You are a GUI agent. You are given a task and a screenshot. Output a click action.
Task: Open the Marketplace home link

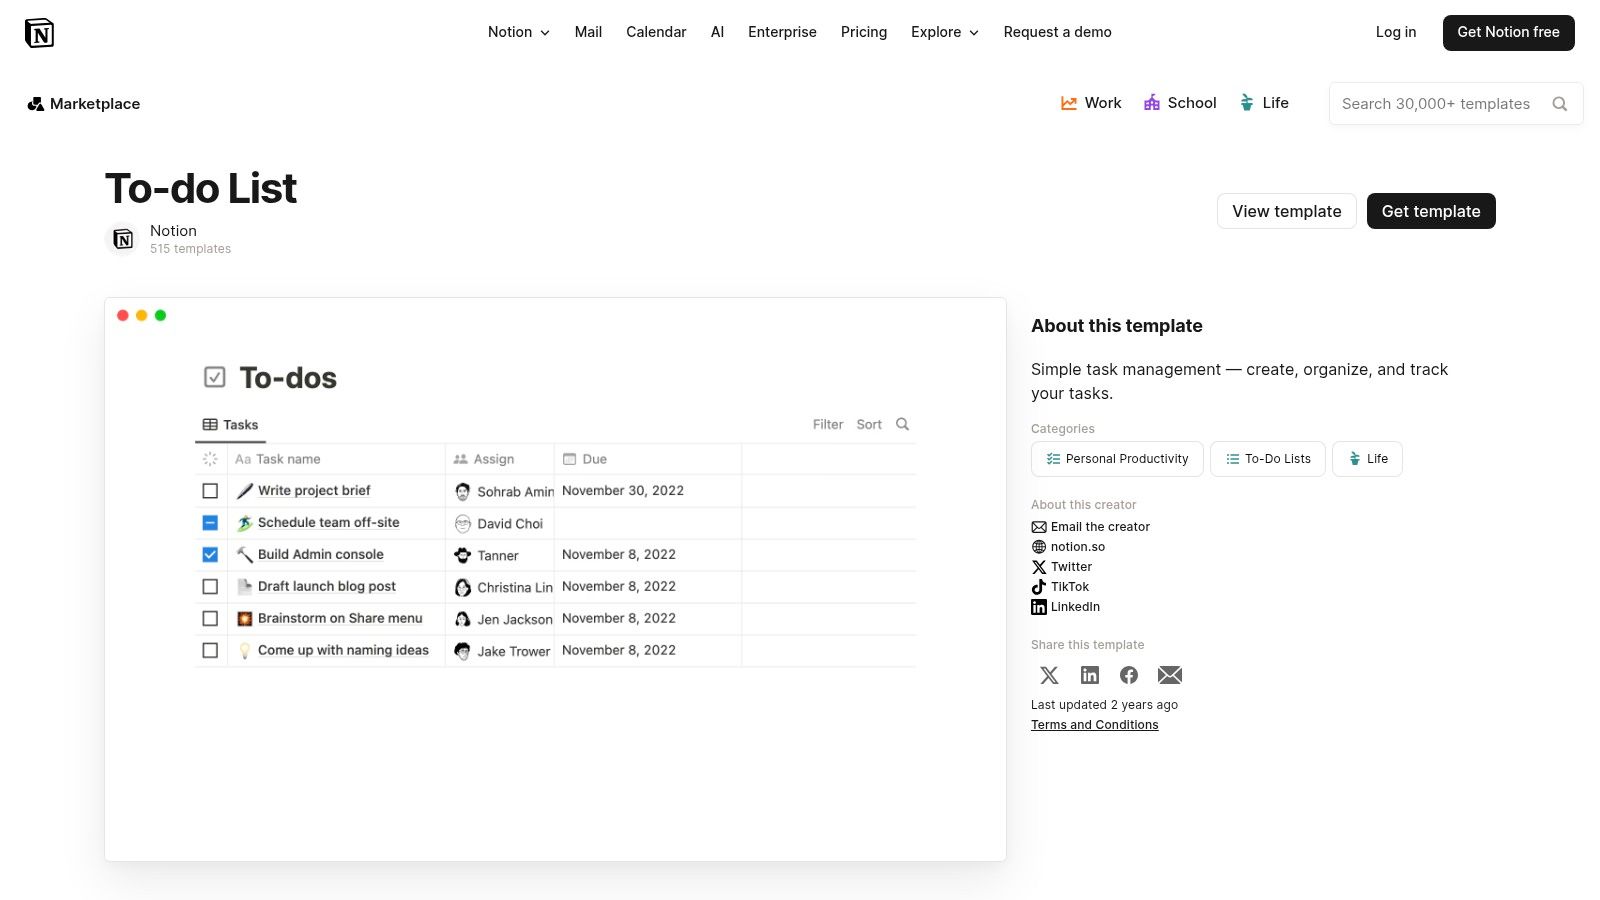[84, 104]
